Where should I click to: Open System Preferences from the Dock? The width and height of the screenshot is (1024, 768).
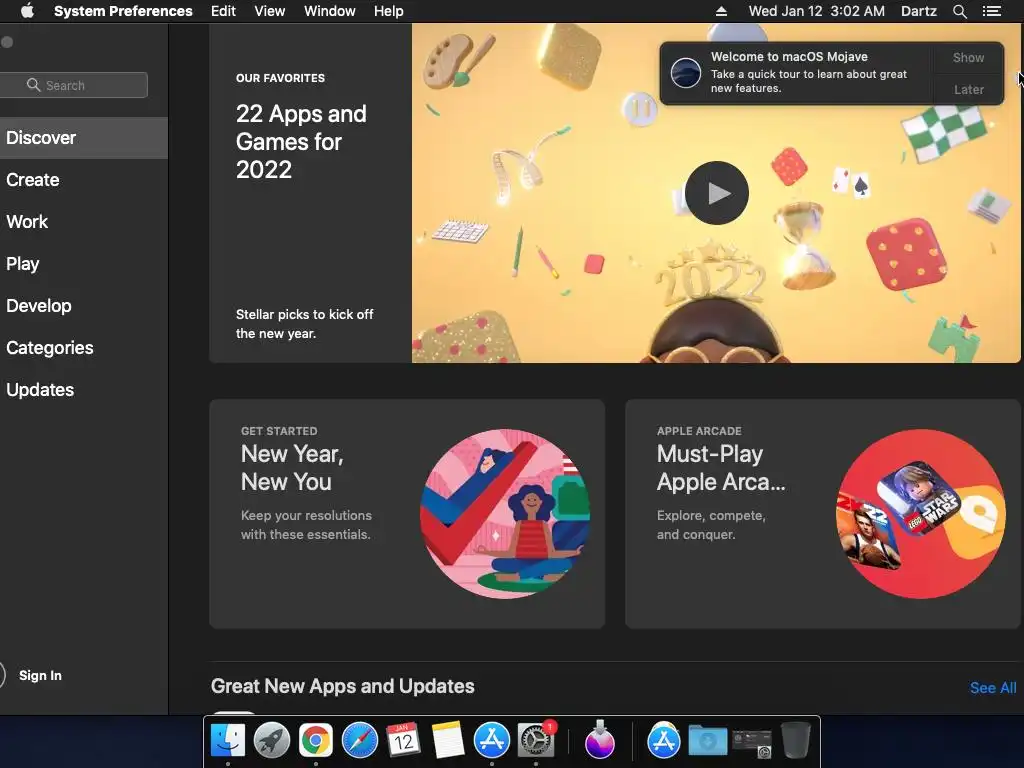pos(536,741)
